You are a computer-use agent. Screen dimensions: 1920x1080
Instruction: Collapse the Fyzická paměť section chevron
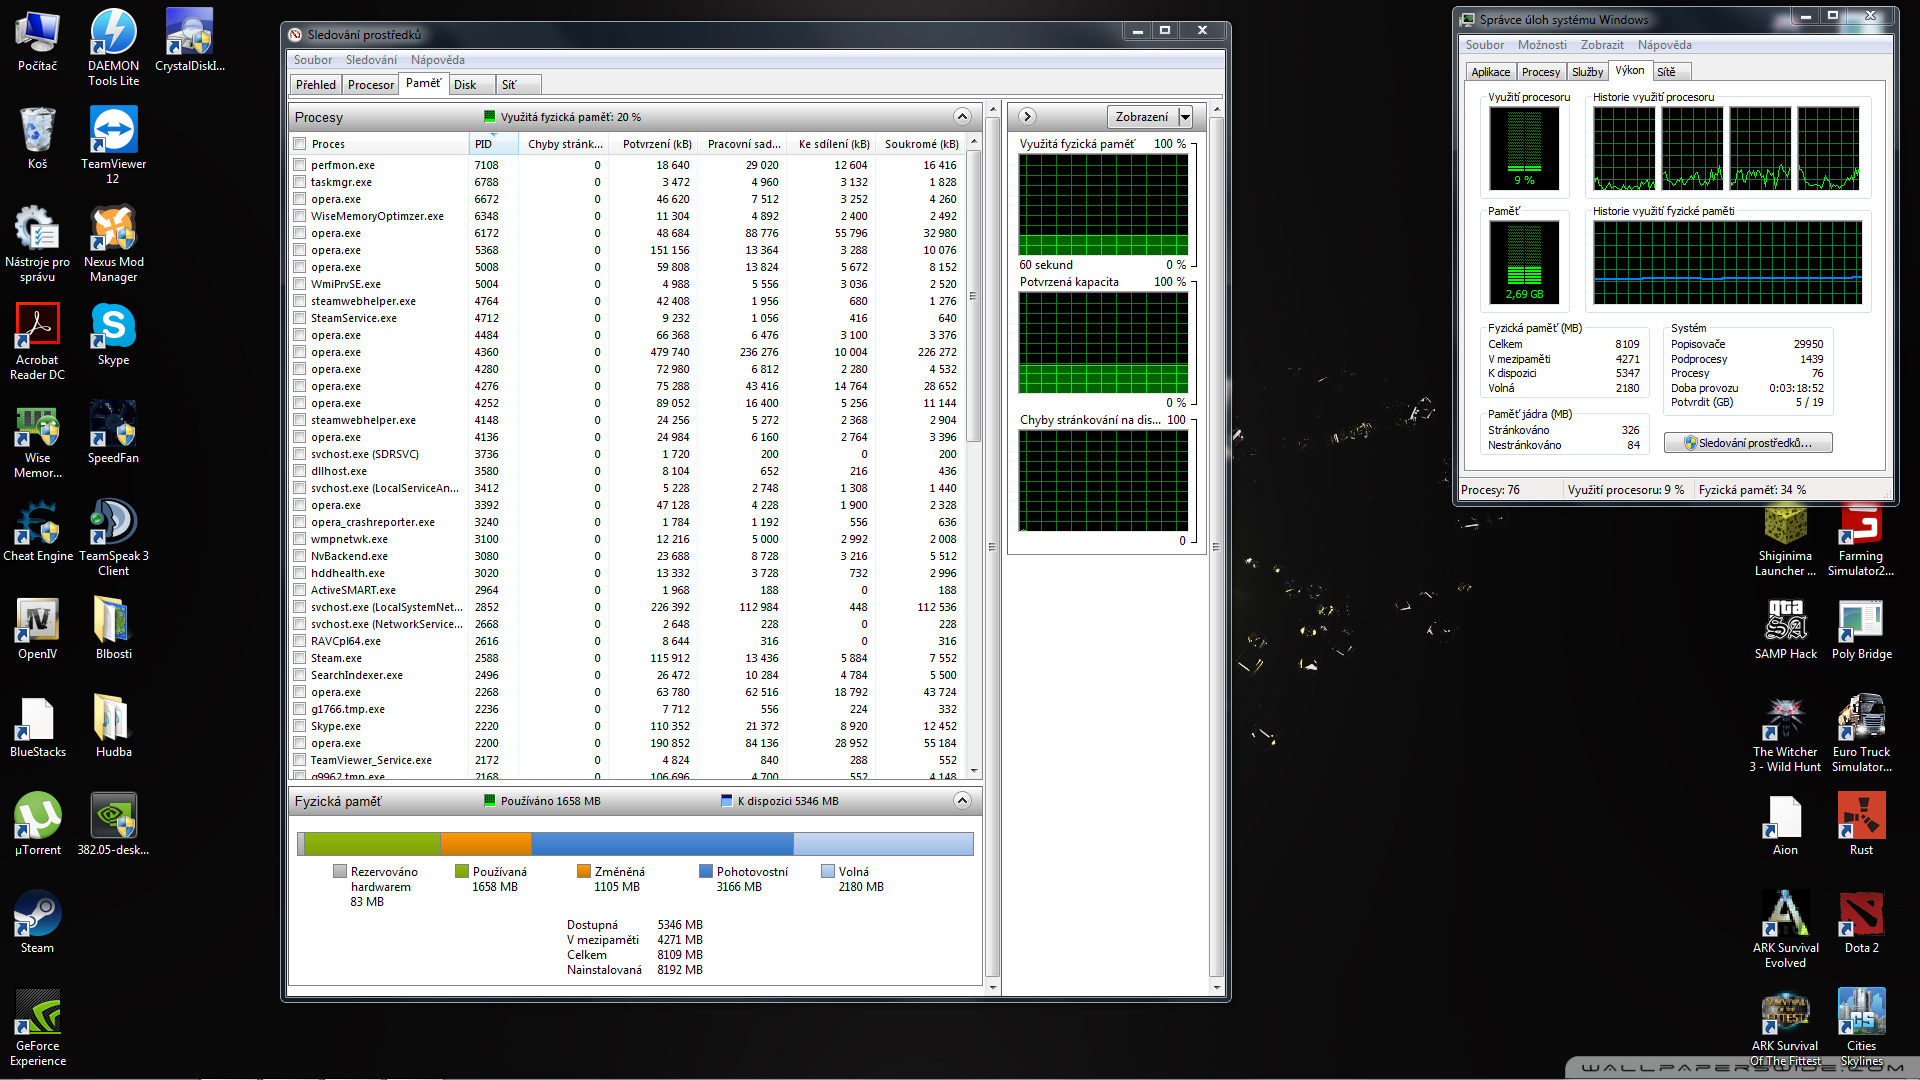(x=962, y=800)
